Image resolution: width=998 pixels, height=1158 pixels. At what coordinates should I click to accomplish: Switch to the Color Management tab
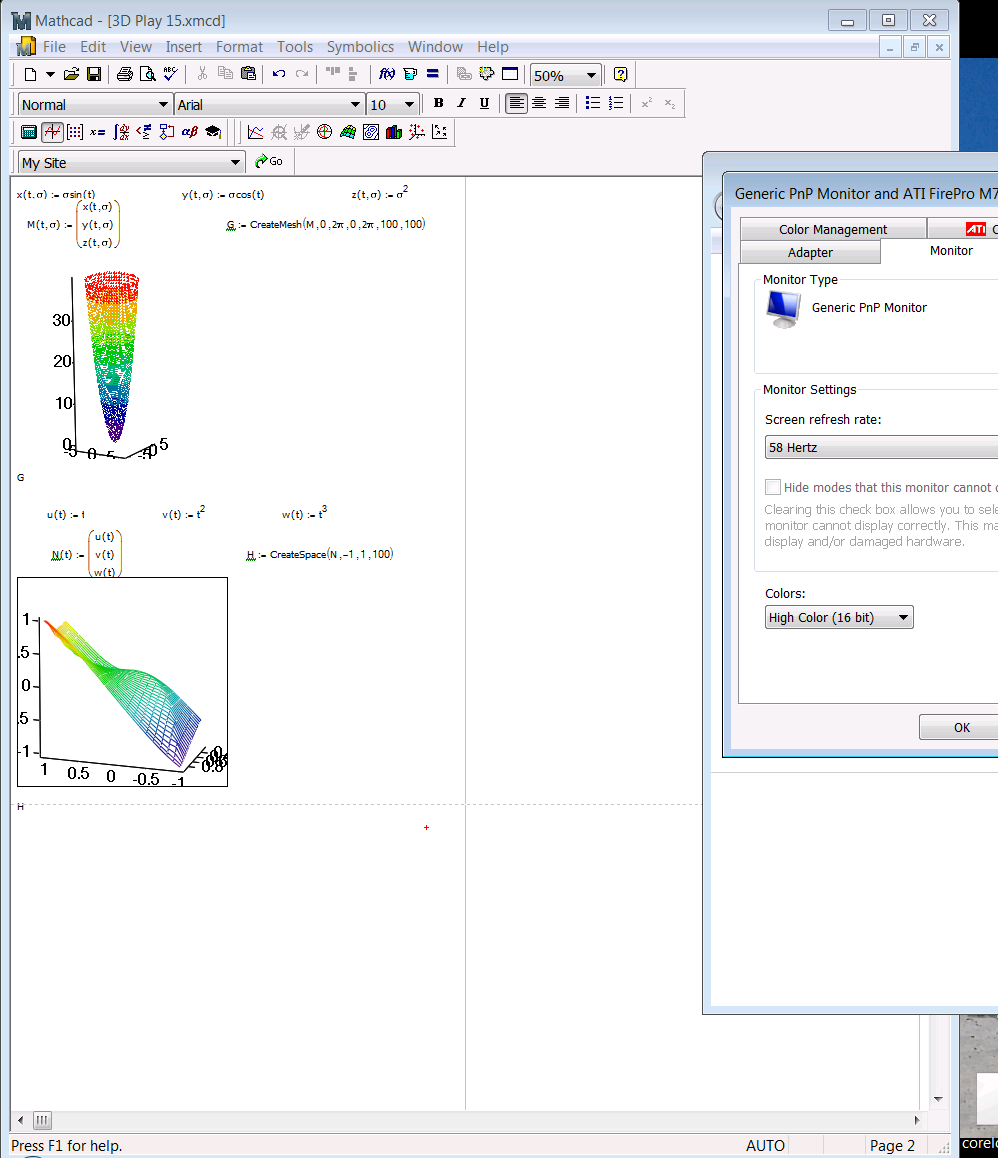pos(833,229)
